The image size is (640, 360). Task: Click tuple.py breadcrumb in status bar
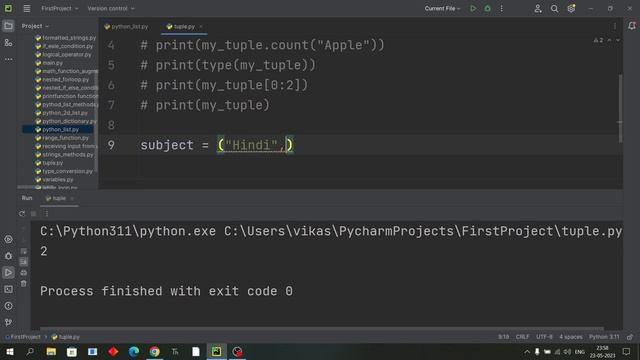tap(66, 337)
